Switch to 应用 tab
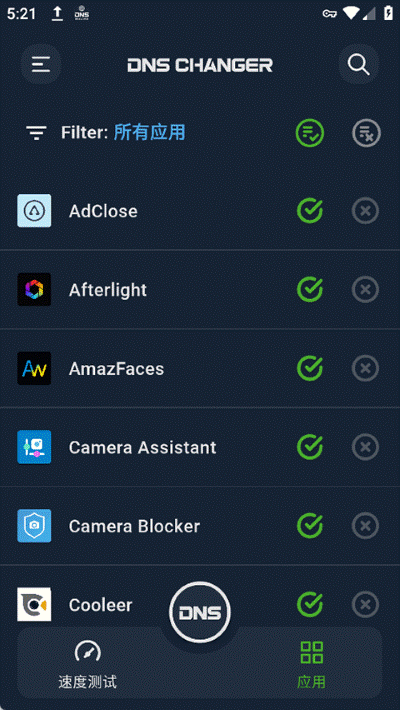Image resolution: width=400 pixels, height=710 pixels. (312, 664)
